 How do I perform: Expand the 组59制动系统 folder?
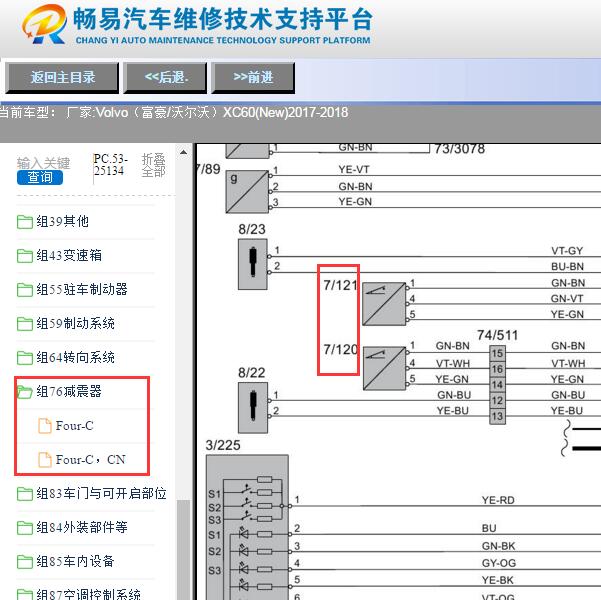(x=76, y=324)
